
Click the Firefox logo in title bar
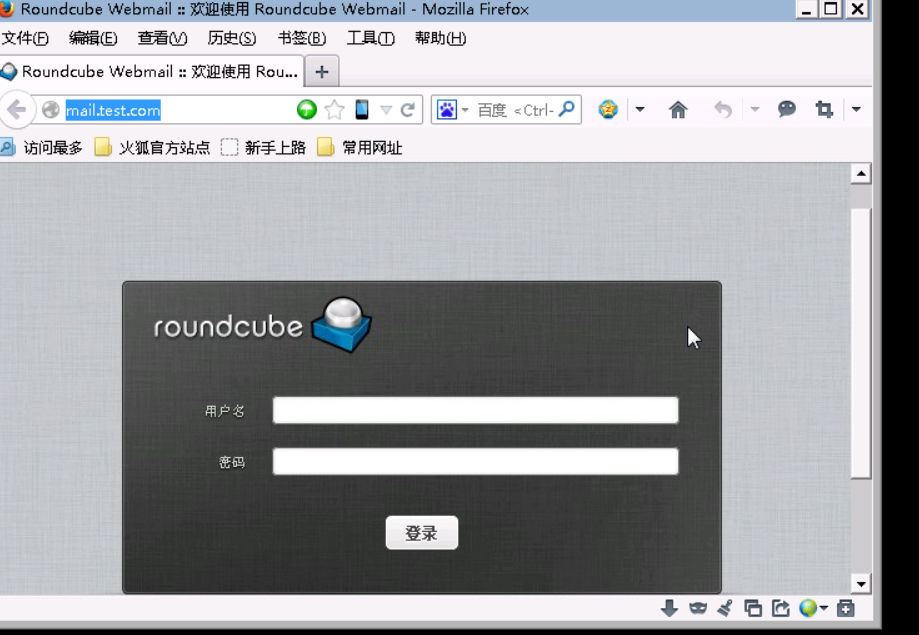coord(6,8)
